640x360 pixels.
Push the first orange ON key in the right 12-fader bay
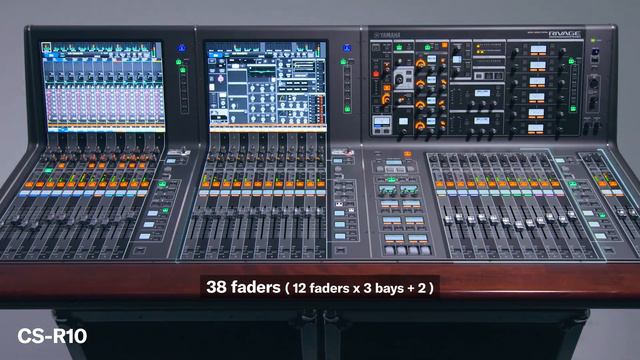tap(440, 184)
